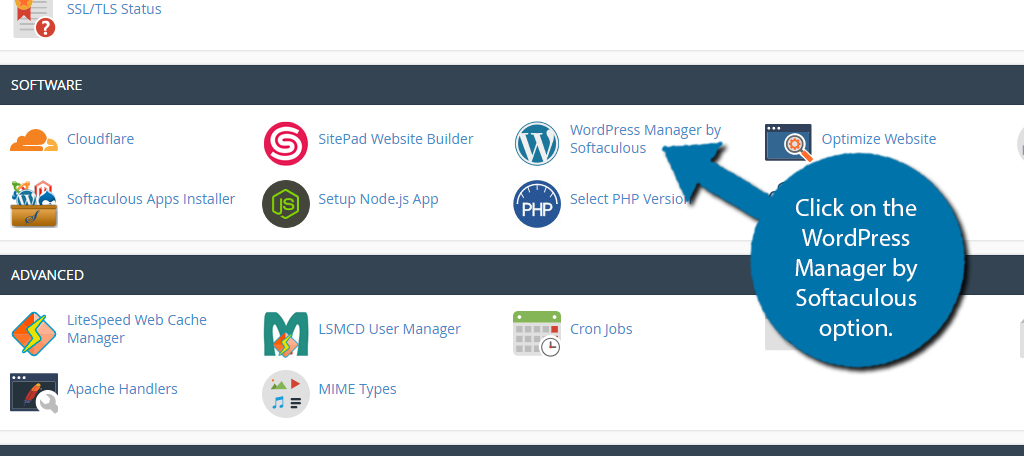Click the Cron Jobs calendar icon
Viewport: 1024px width, 456px height.
coord(537,334)
